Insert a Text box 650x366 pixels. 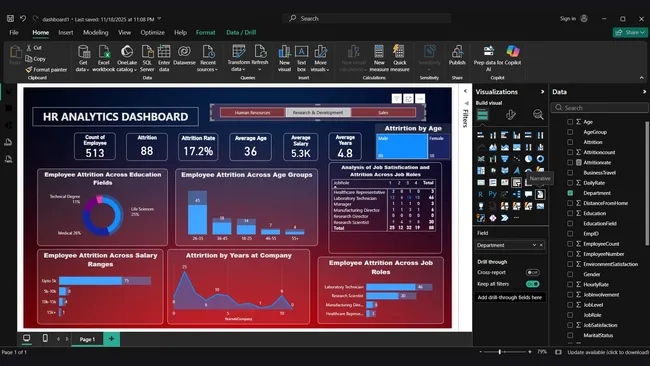tap(301, 58)
